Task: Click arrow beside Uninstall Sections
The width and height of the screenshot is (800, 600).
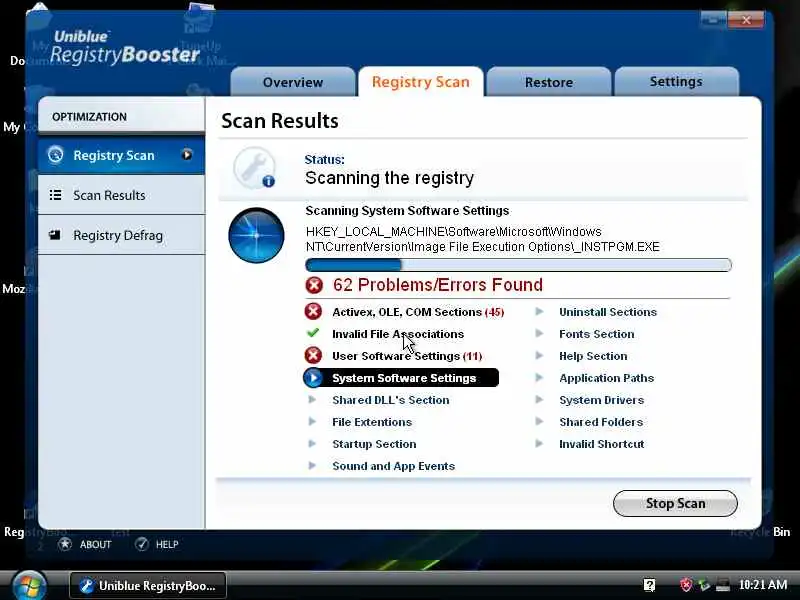Action: pos(539,311)
